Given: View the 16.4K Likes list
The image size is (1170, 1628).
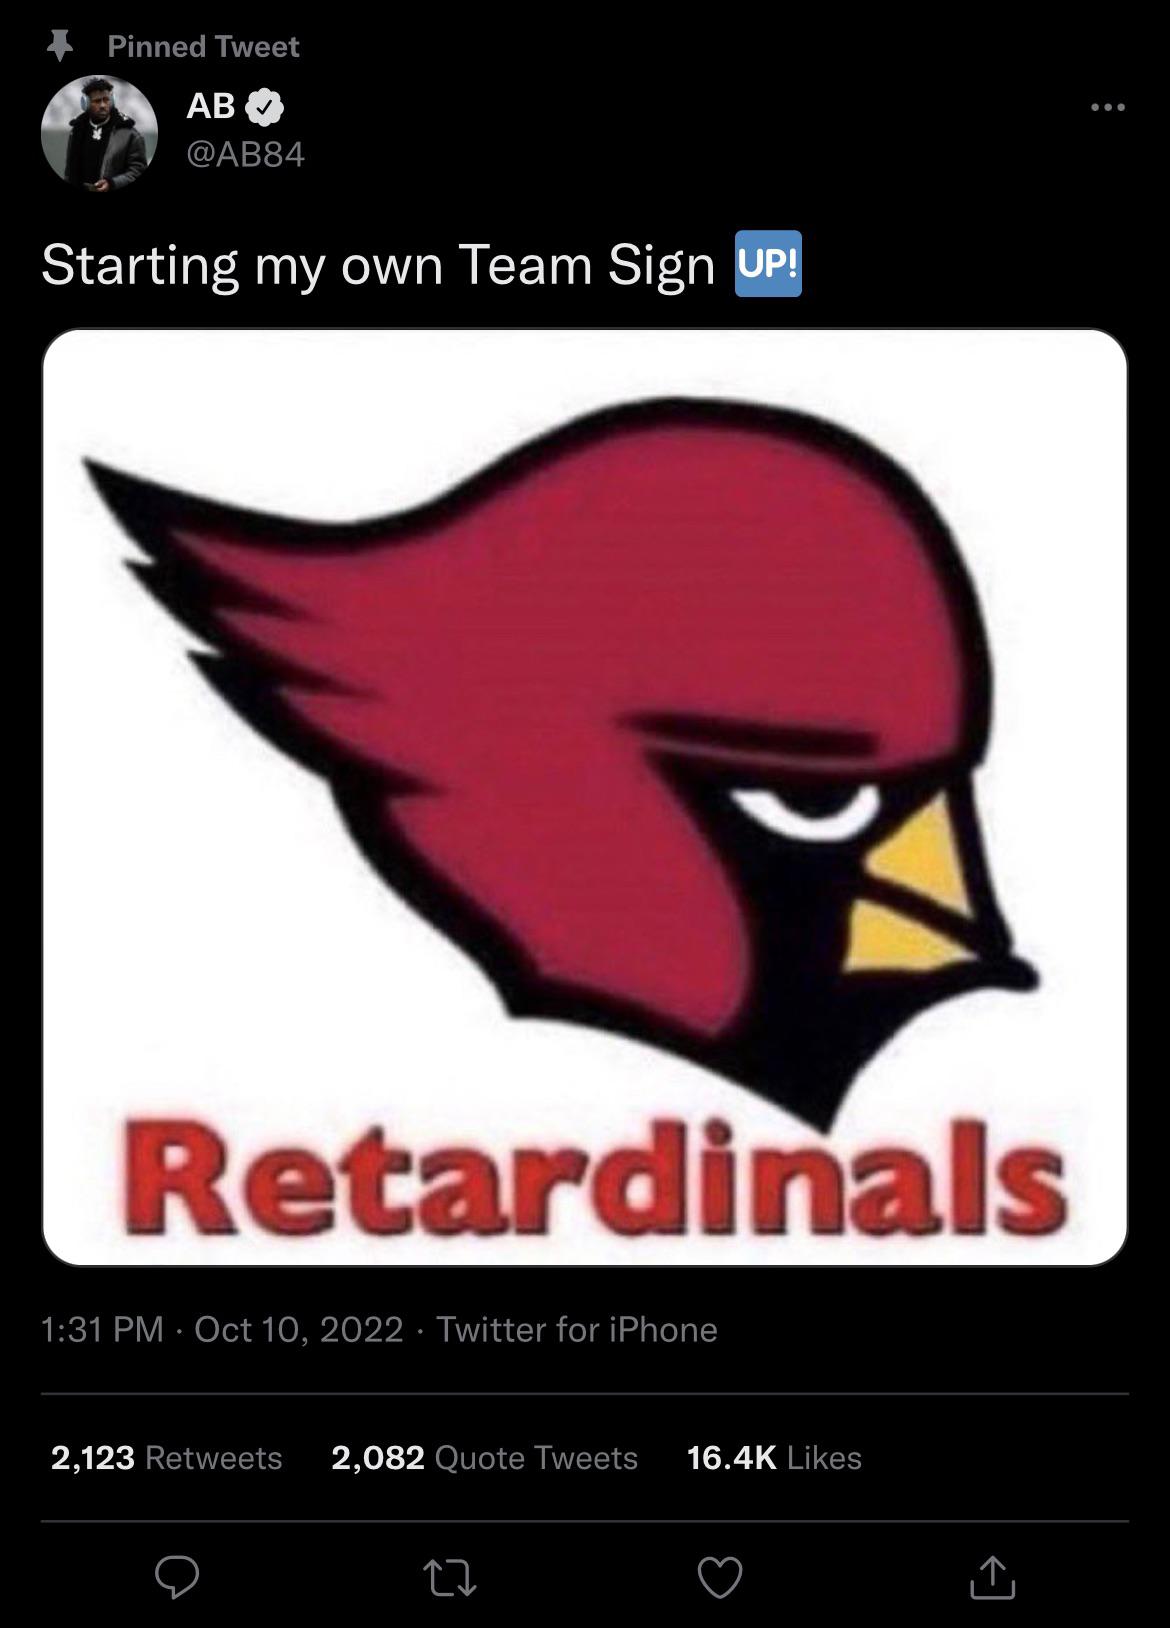Looking at the screenshot, I should [774, 1457].
